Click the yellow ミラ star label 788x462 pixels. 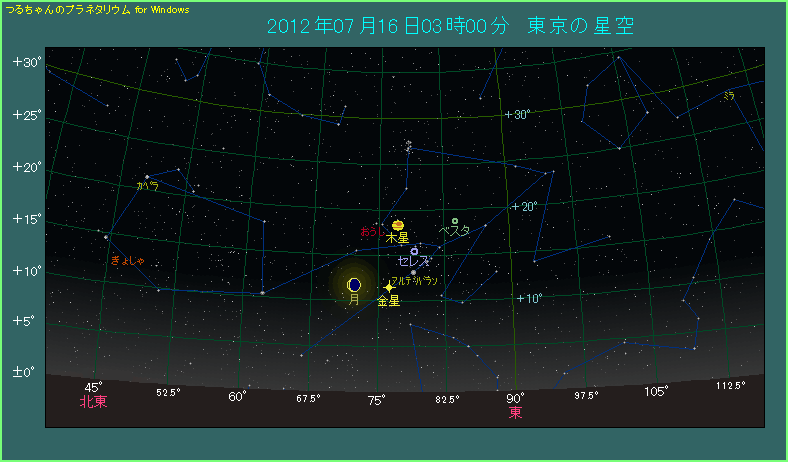(x=729, y=96)
